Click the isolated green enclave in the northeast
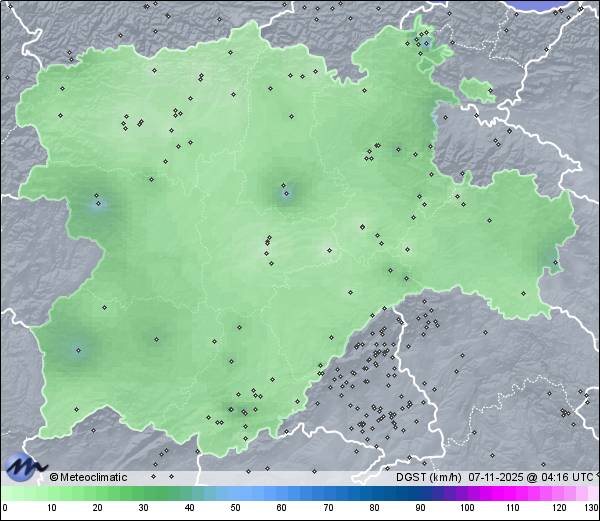This screenshot has height=521, width=600. (477, 91)
